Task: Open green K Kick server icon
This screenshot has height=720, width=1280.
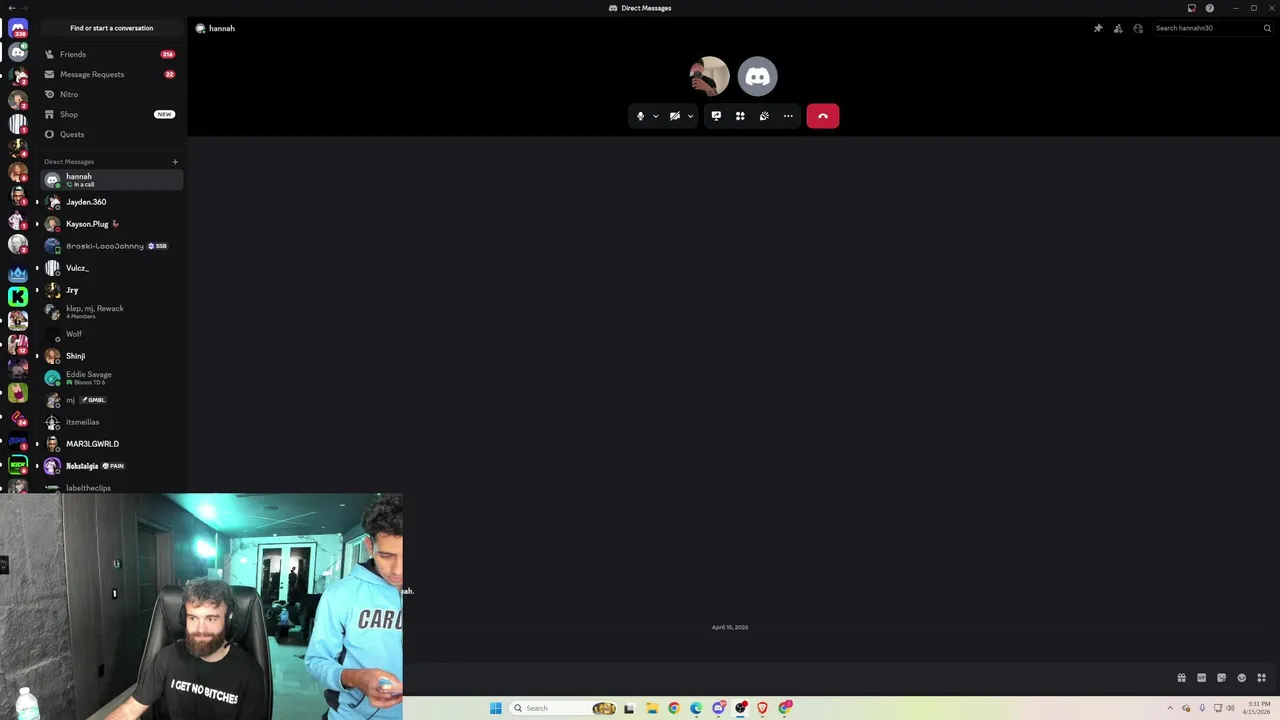Action: [18, 296]
